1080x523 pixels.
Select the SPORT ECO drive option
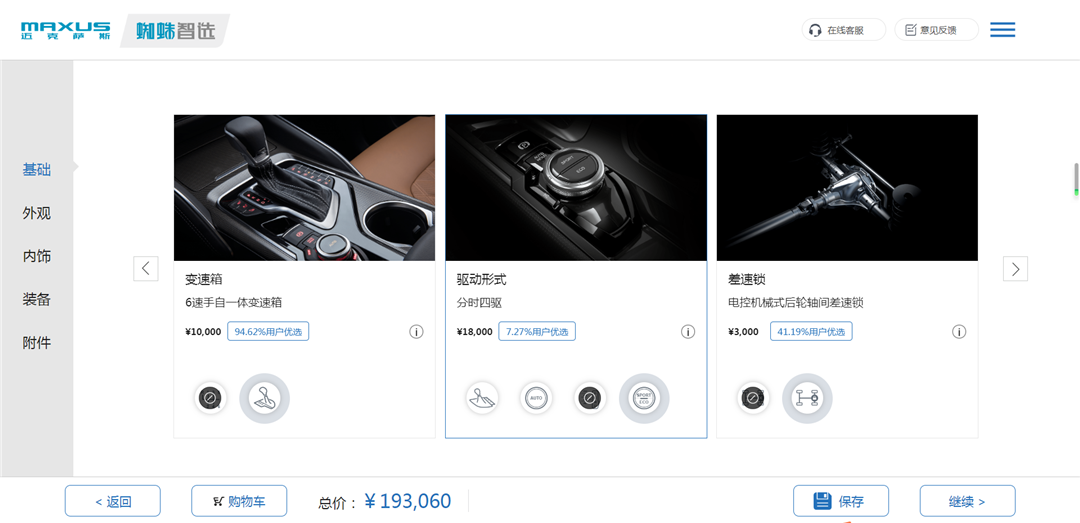pyautogui.click(x=644, y=398)
